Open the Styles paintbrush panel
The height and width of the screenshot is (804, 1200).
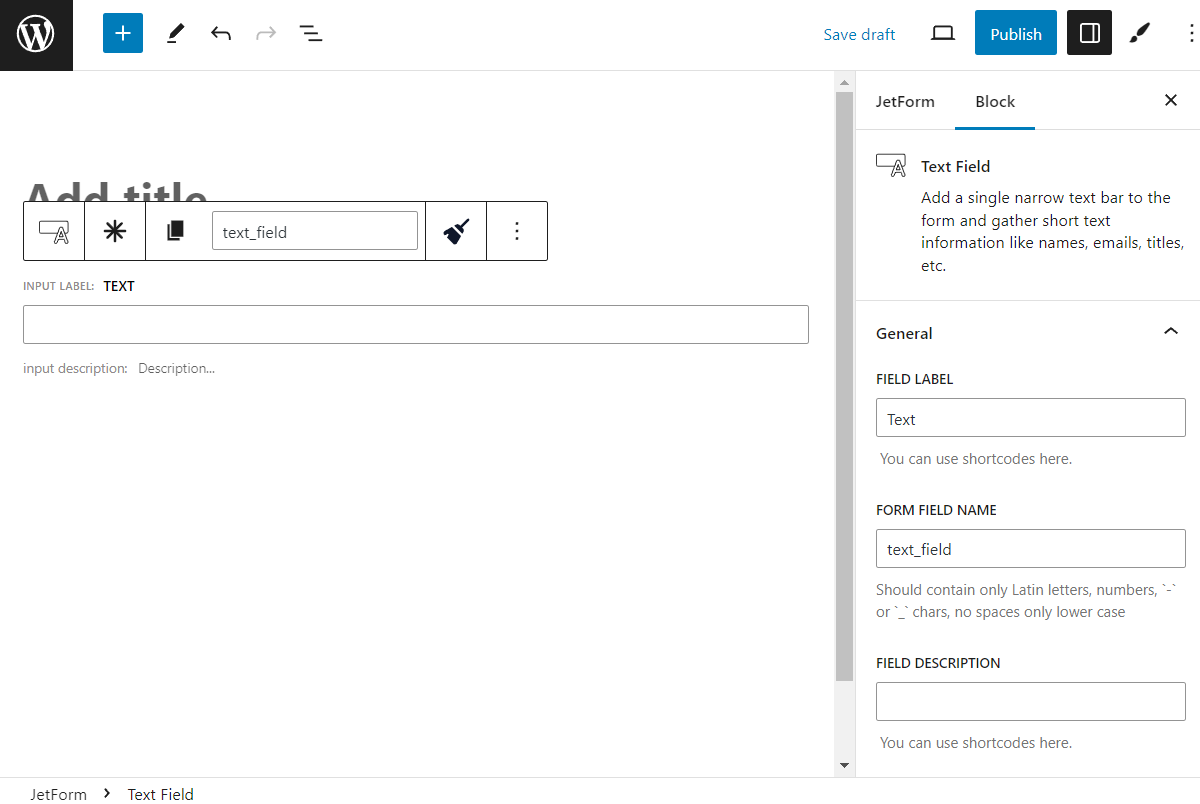point(1139,33)
